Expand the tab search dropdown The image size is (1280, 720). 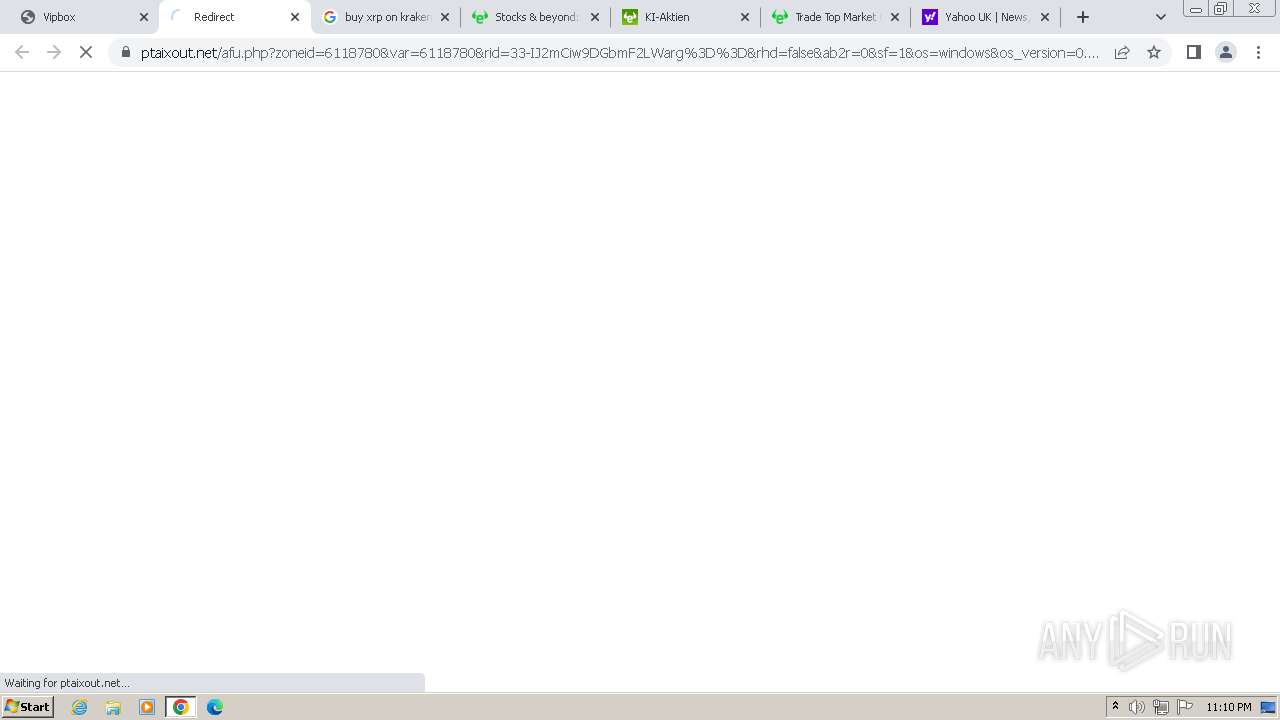click(1161, 17)
